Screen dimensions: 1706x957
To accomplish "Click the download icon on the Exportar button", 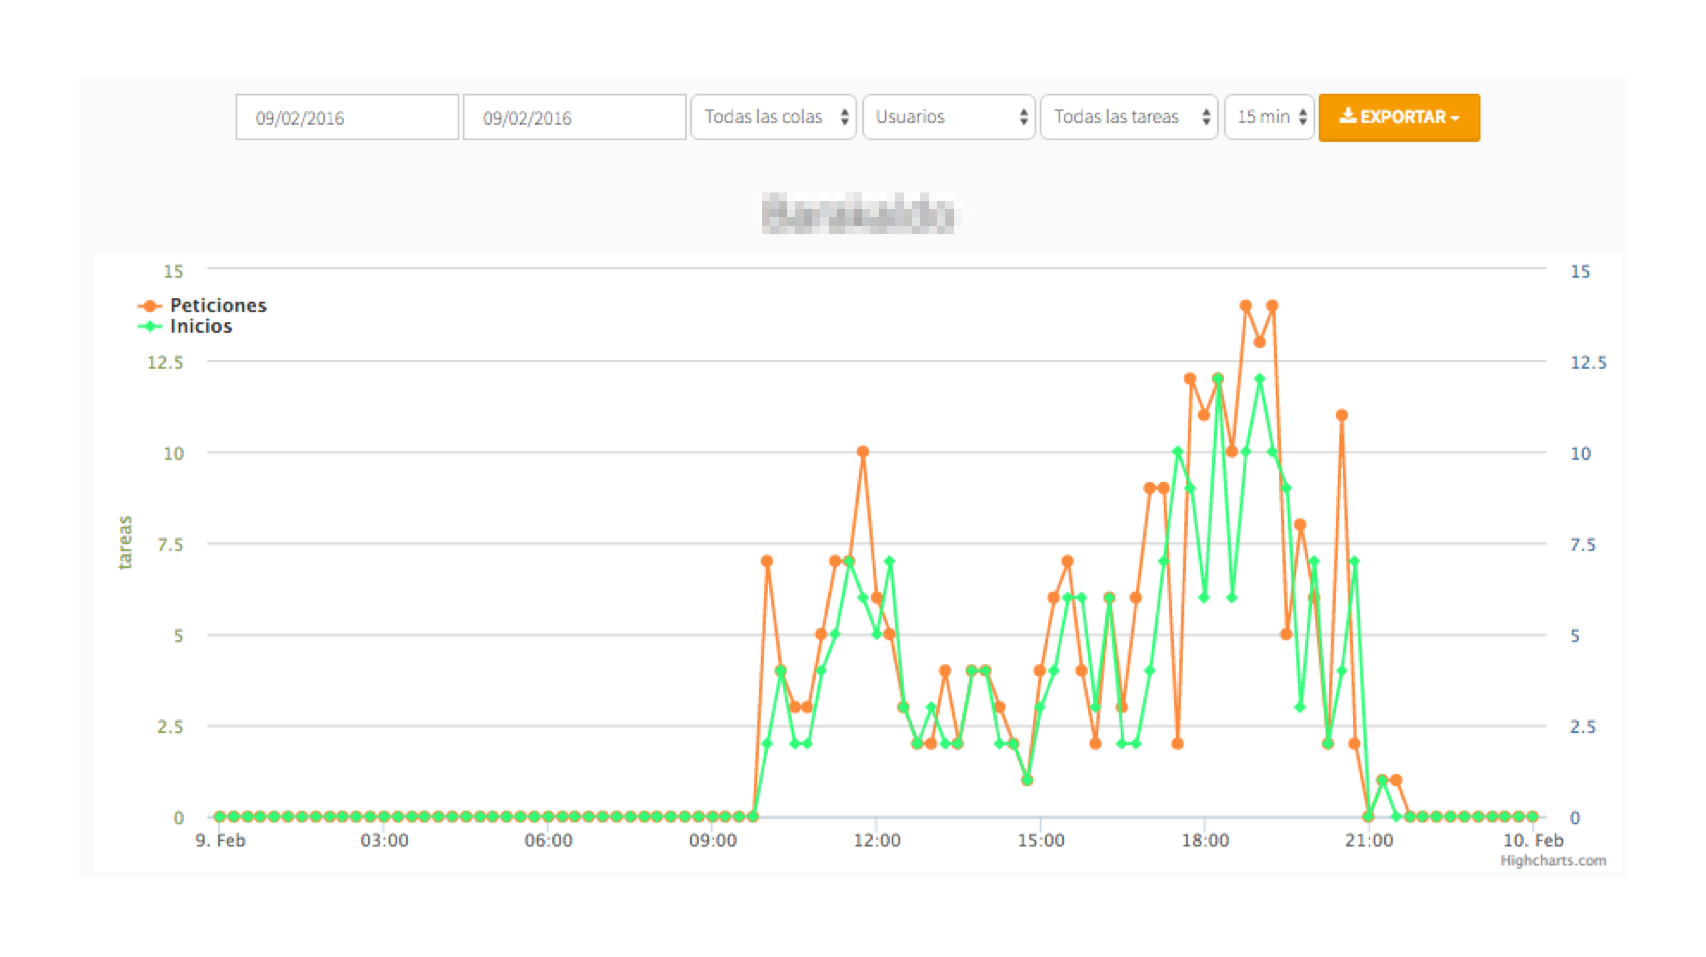I will 1347,116.
